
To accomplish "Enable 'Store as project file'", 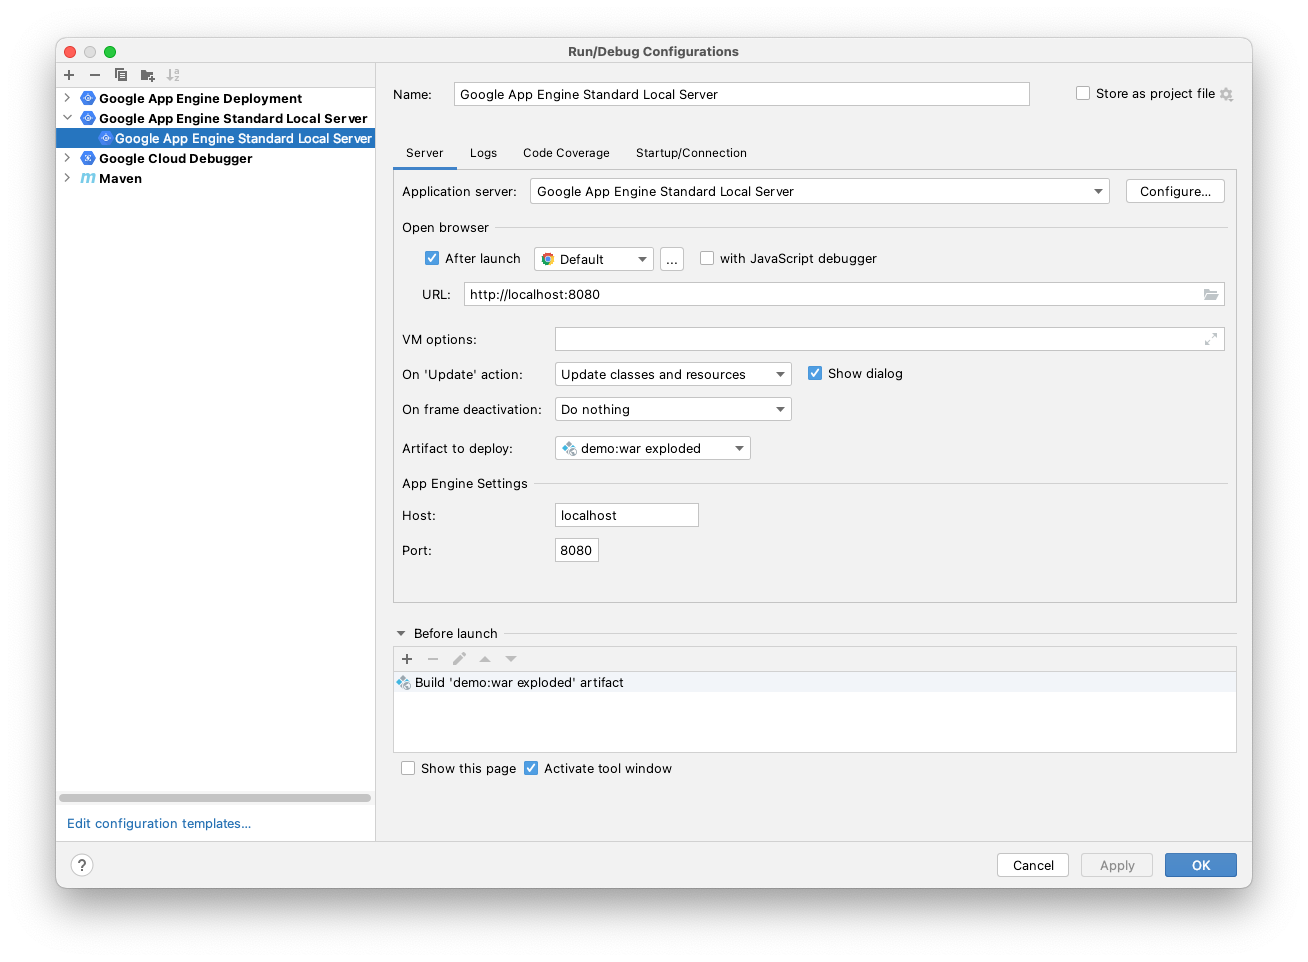I will pyautogui.click(x=1083, y=93).
